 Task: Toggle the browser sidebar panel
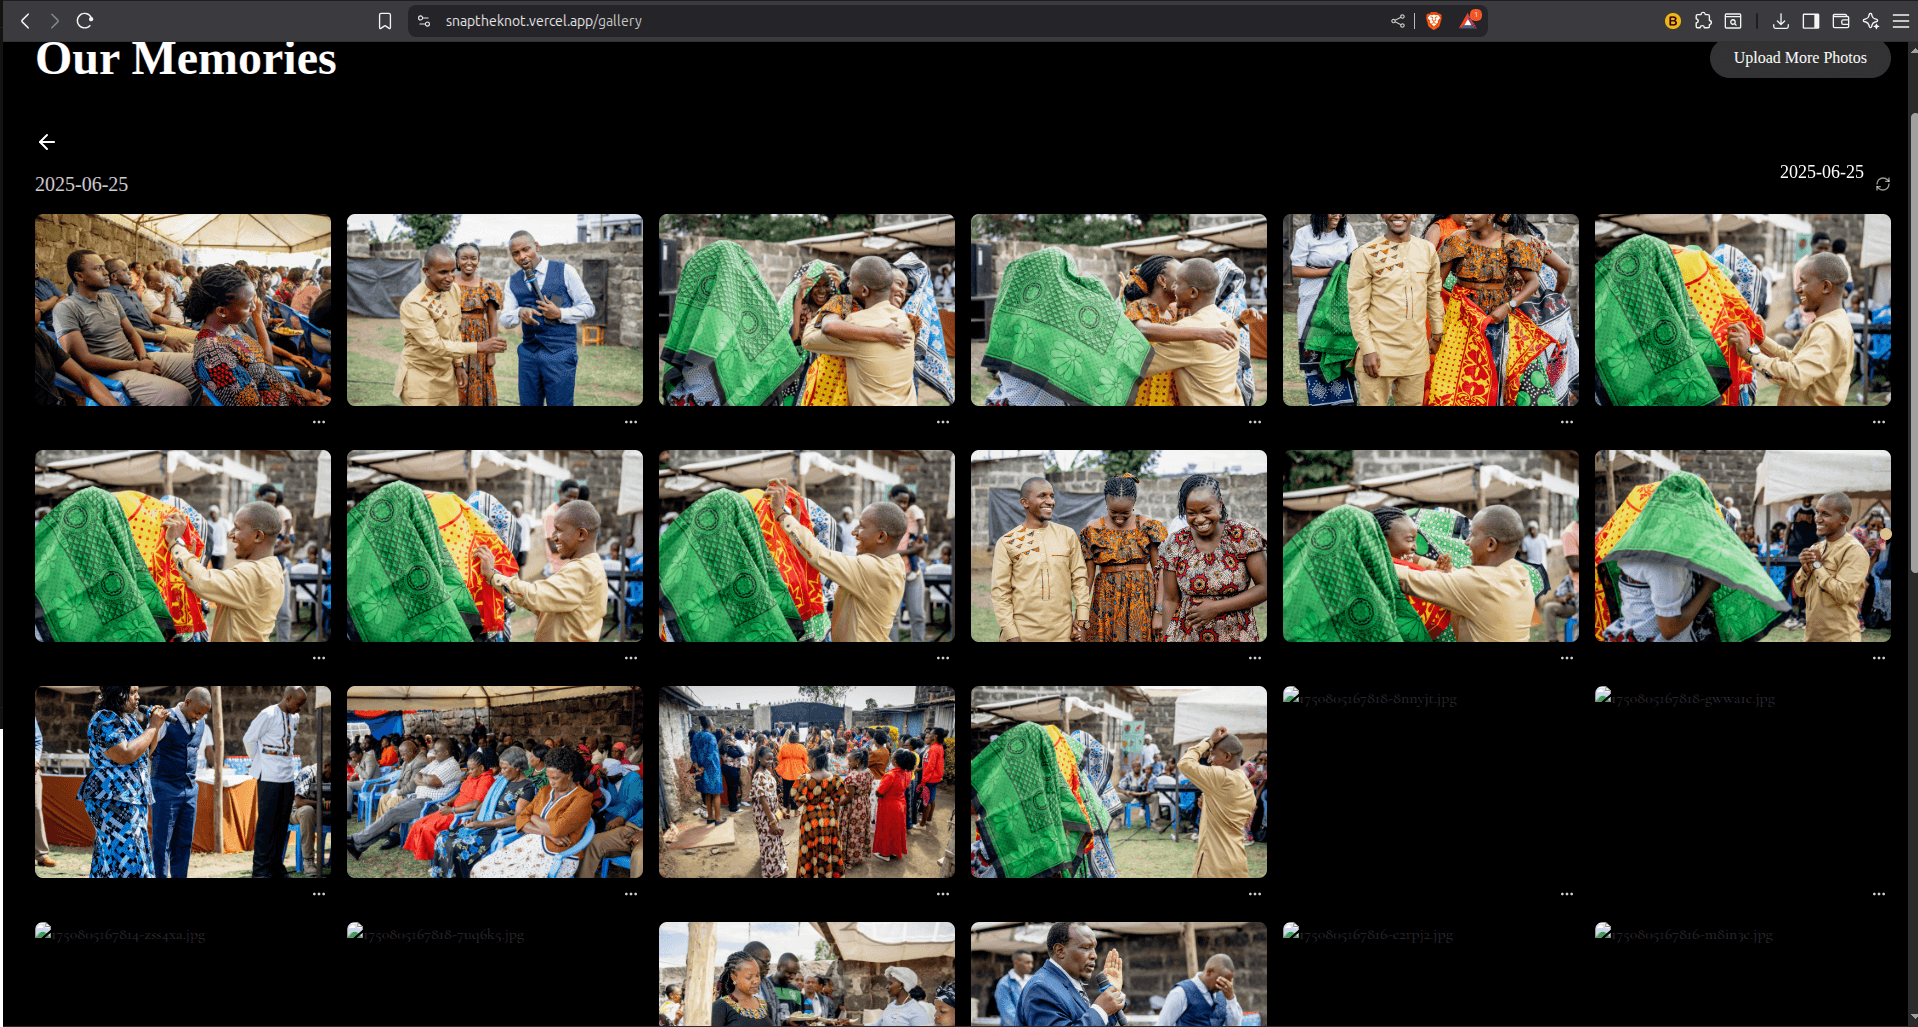1810,21
